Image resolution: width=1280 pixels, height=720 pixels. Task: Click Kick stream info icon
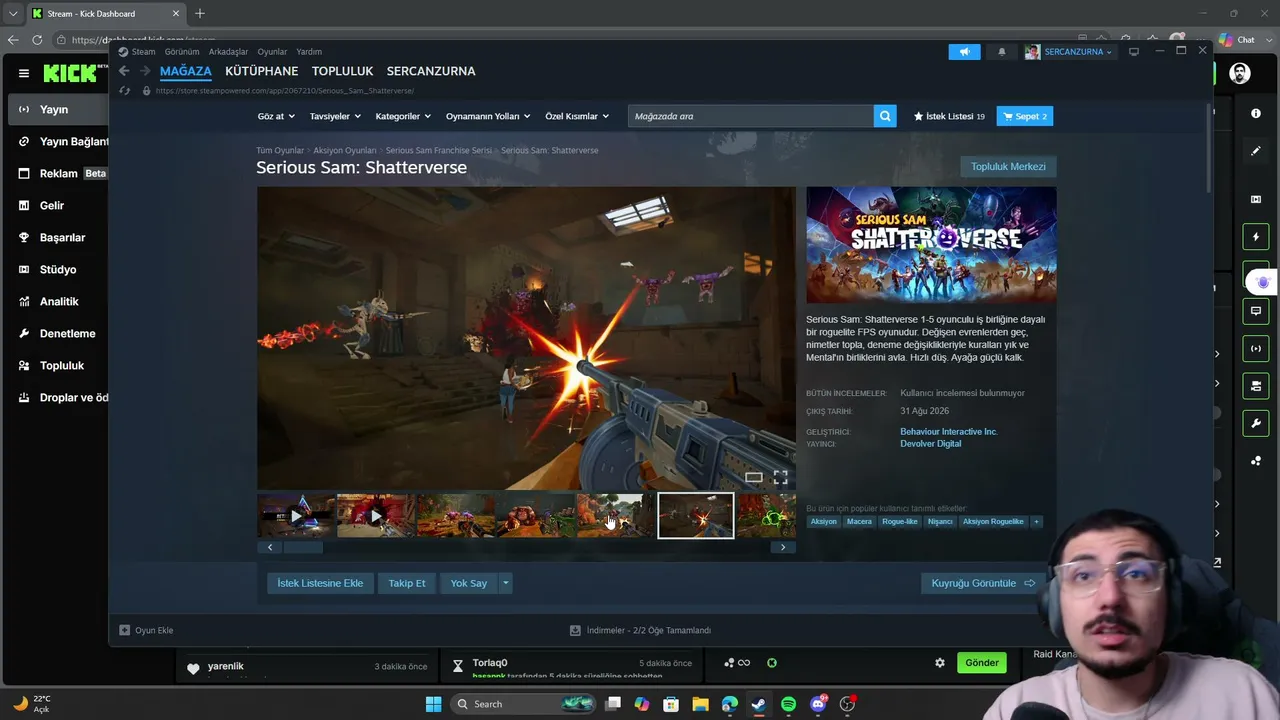coord(1256,113)
